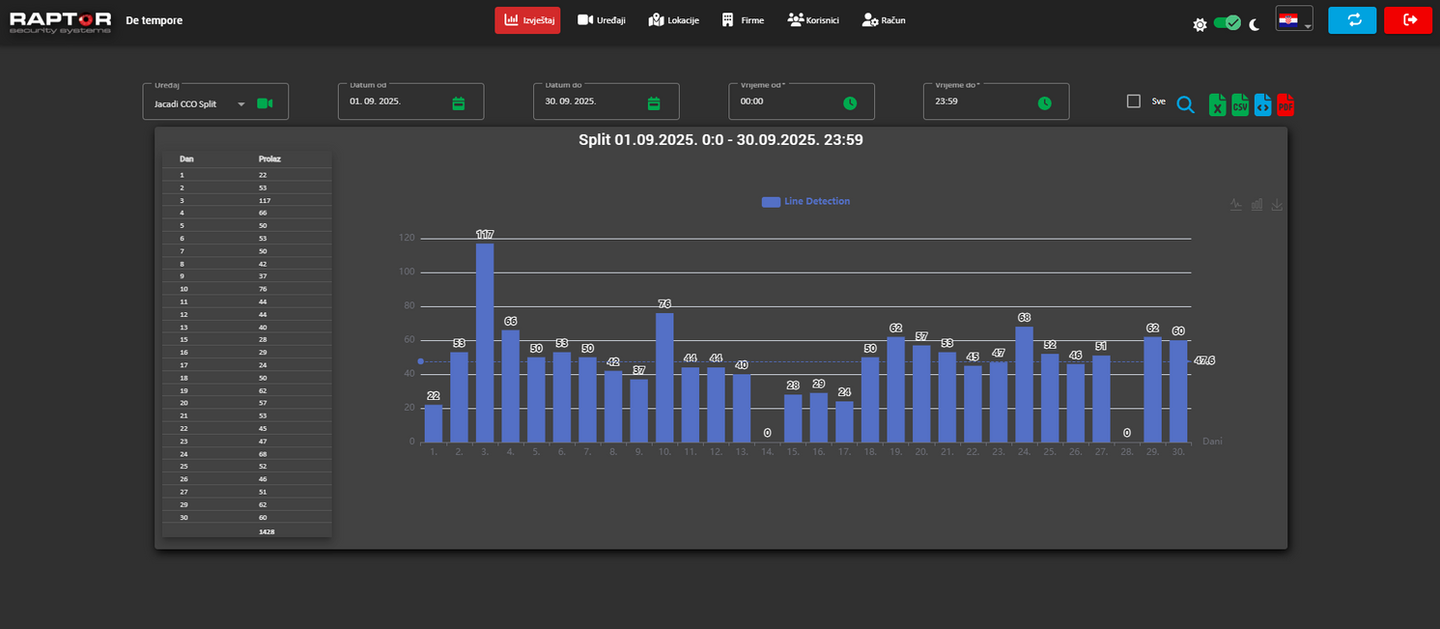
Task: Export report to Excel file
Action: (x=1217, y=104)
